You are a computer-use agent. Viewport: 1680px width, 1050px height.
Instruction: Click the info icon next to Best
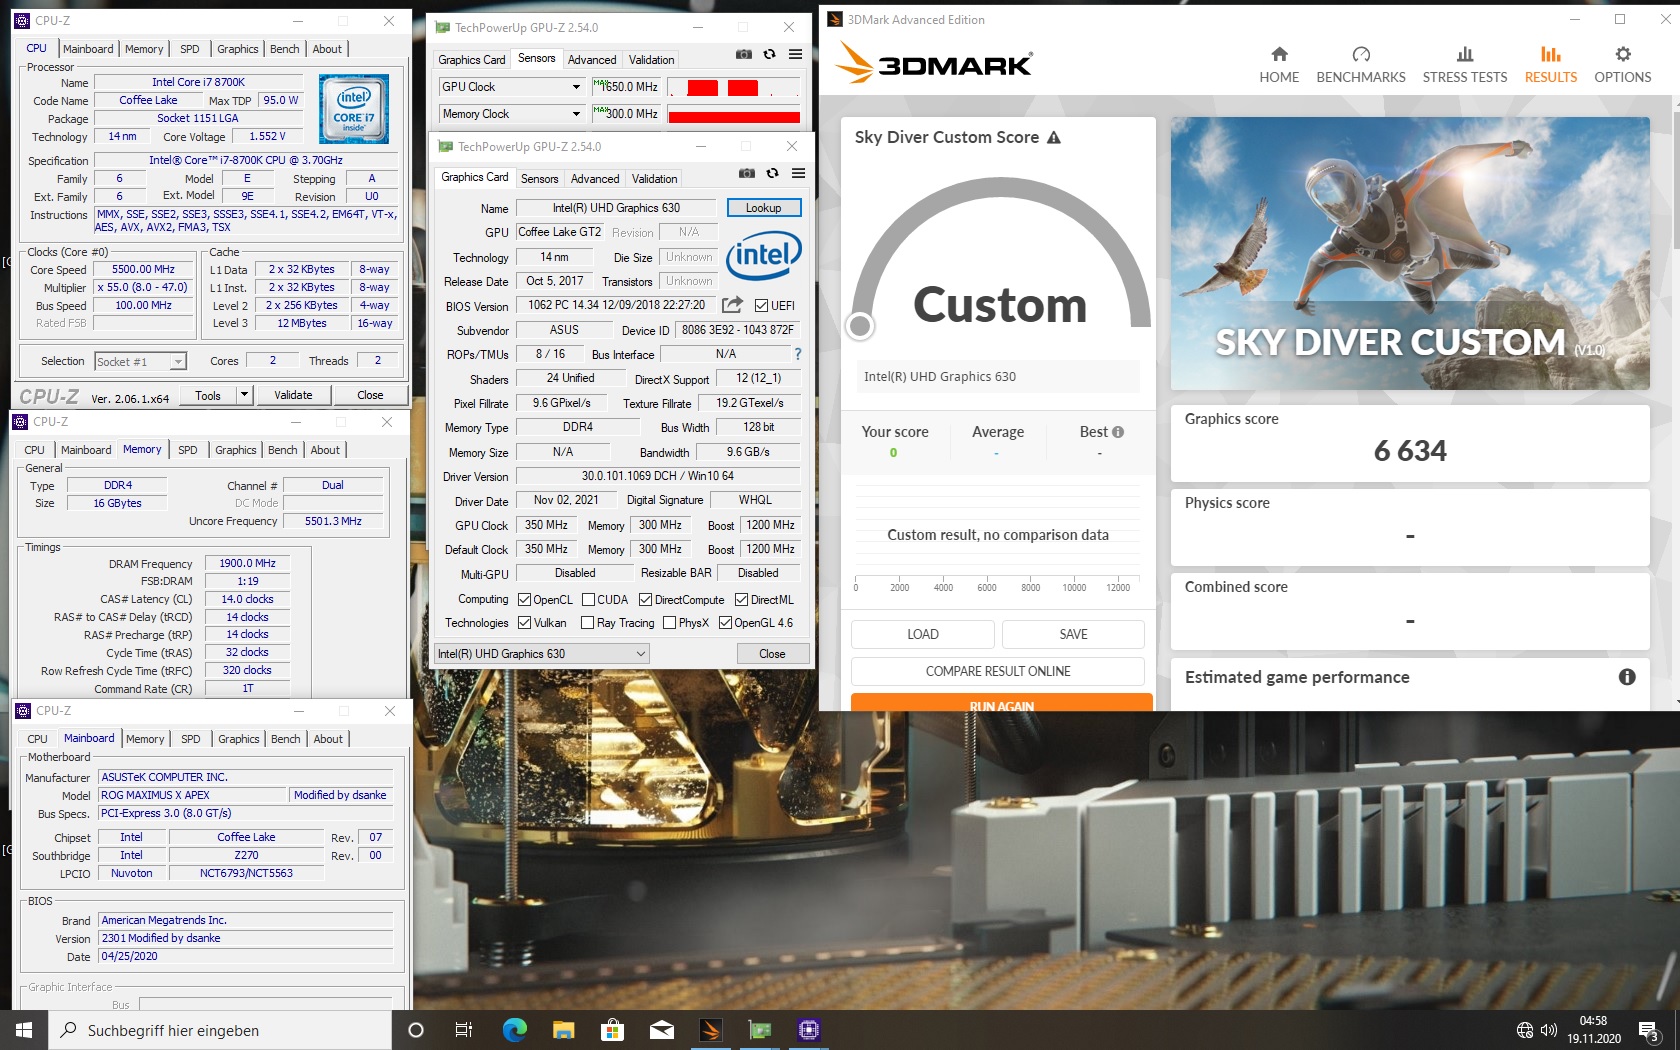1118,432
